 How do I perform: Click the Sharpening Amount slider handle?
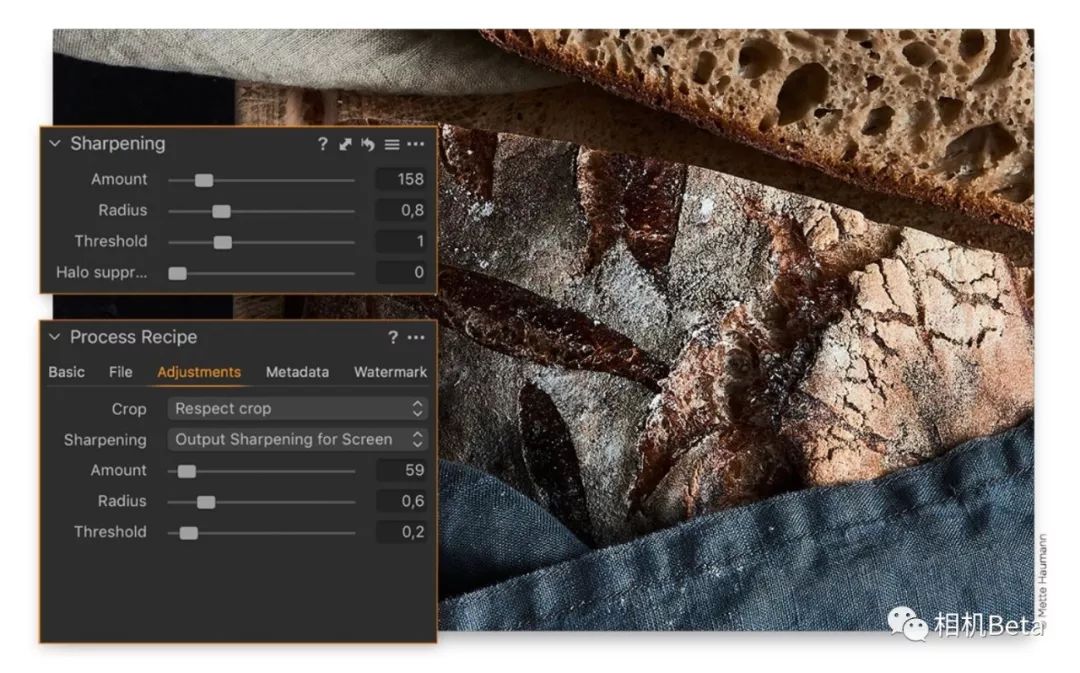pos(204,180)
